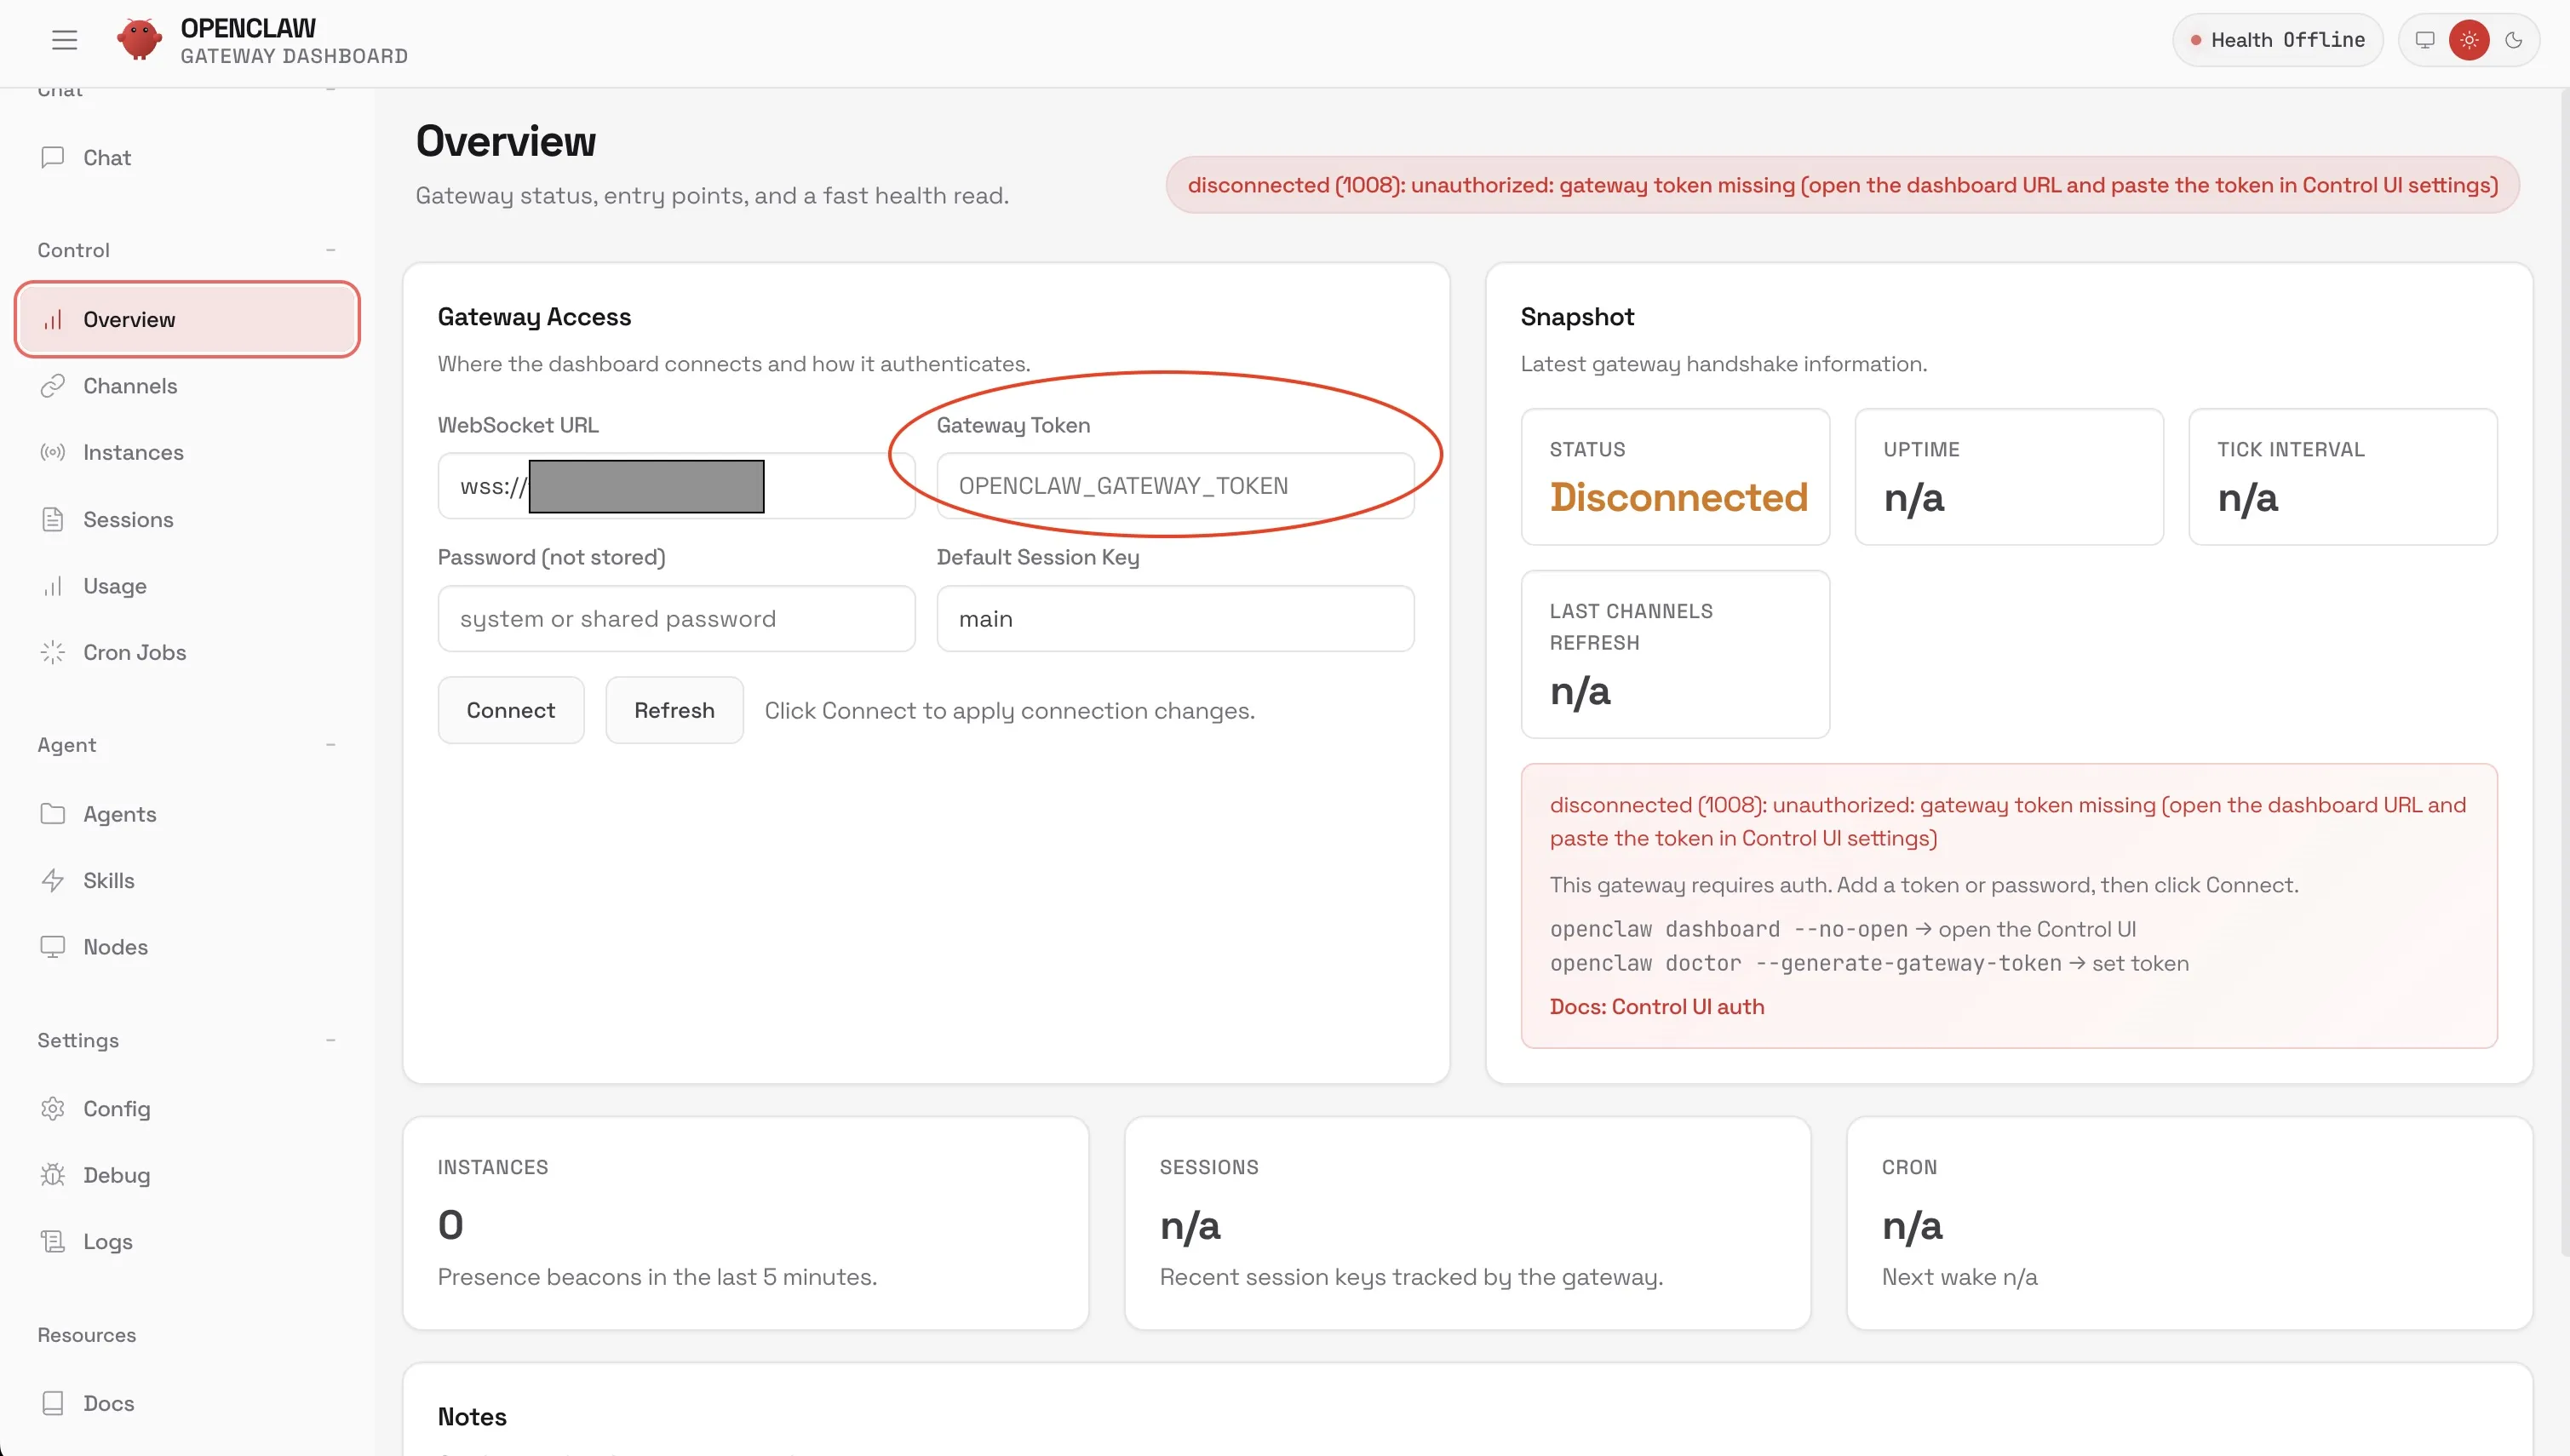Image resolution: width=2570 pixels, height=1456 pixels.
Task: Switch to the Overview page
Action: [x=129, y=319]
